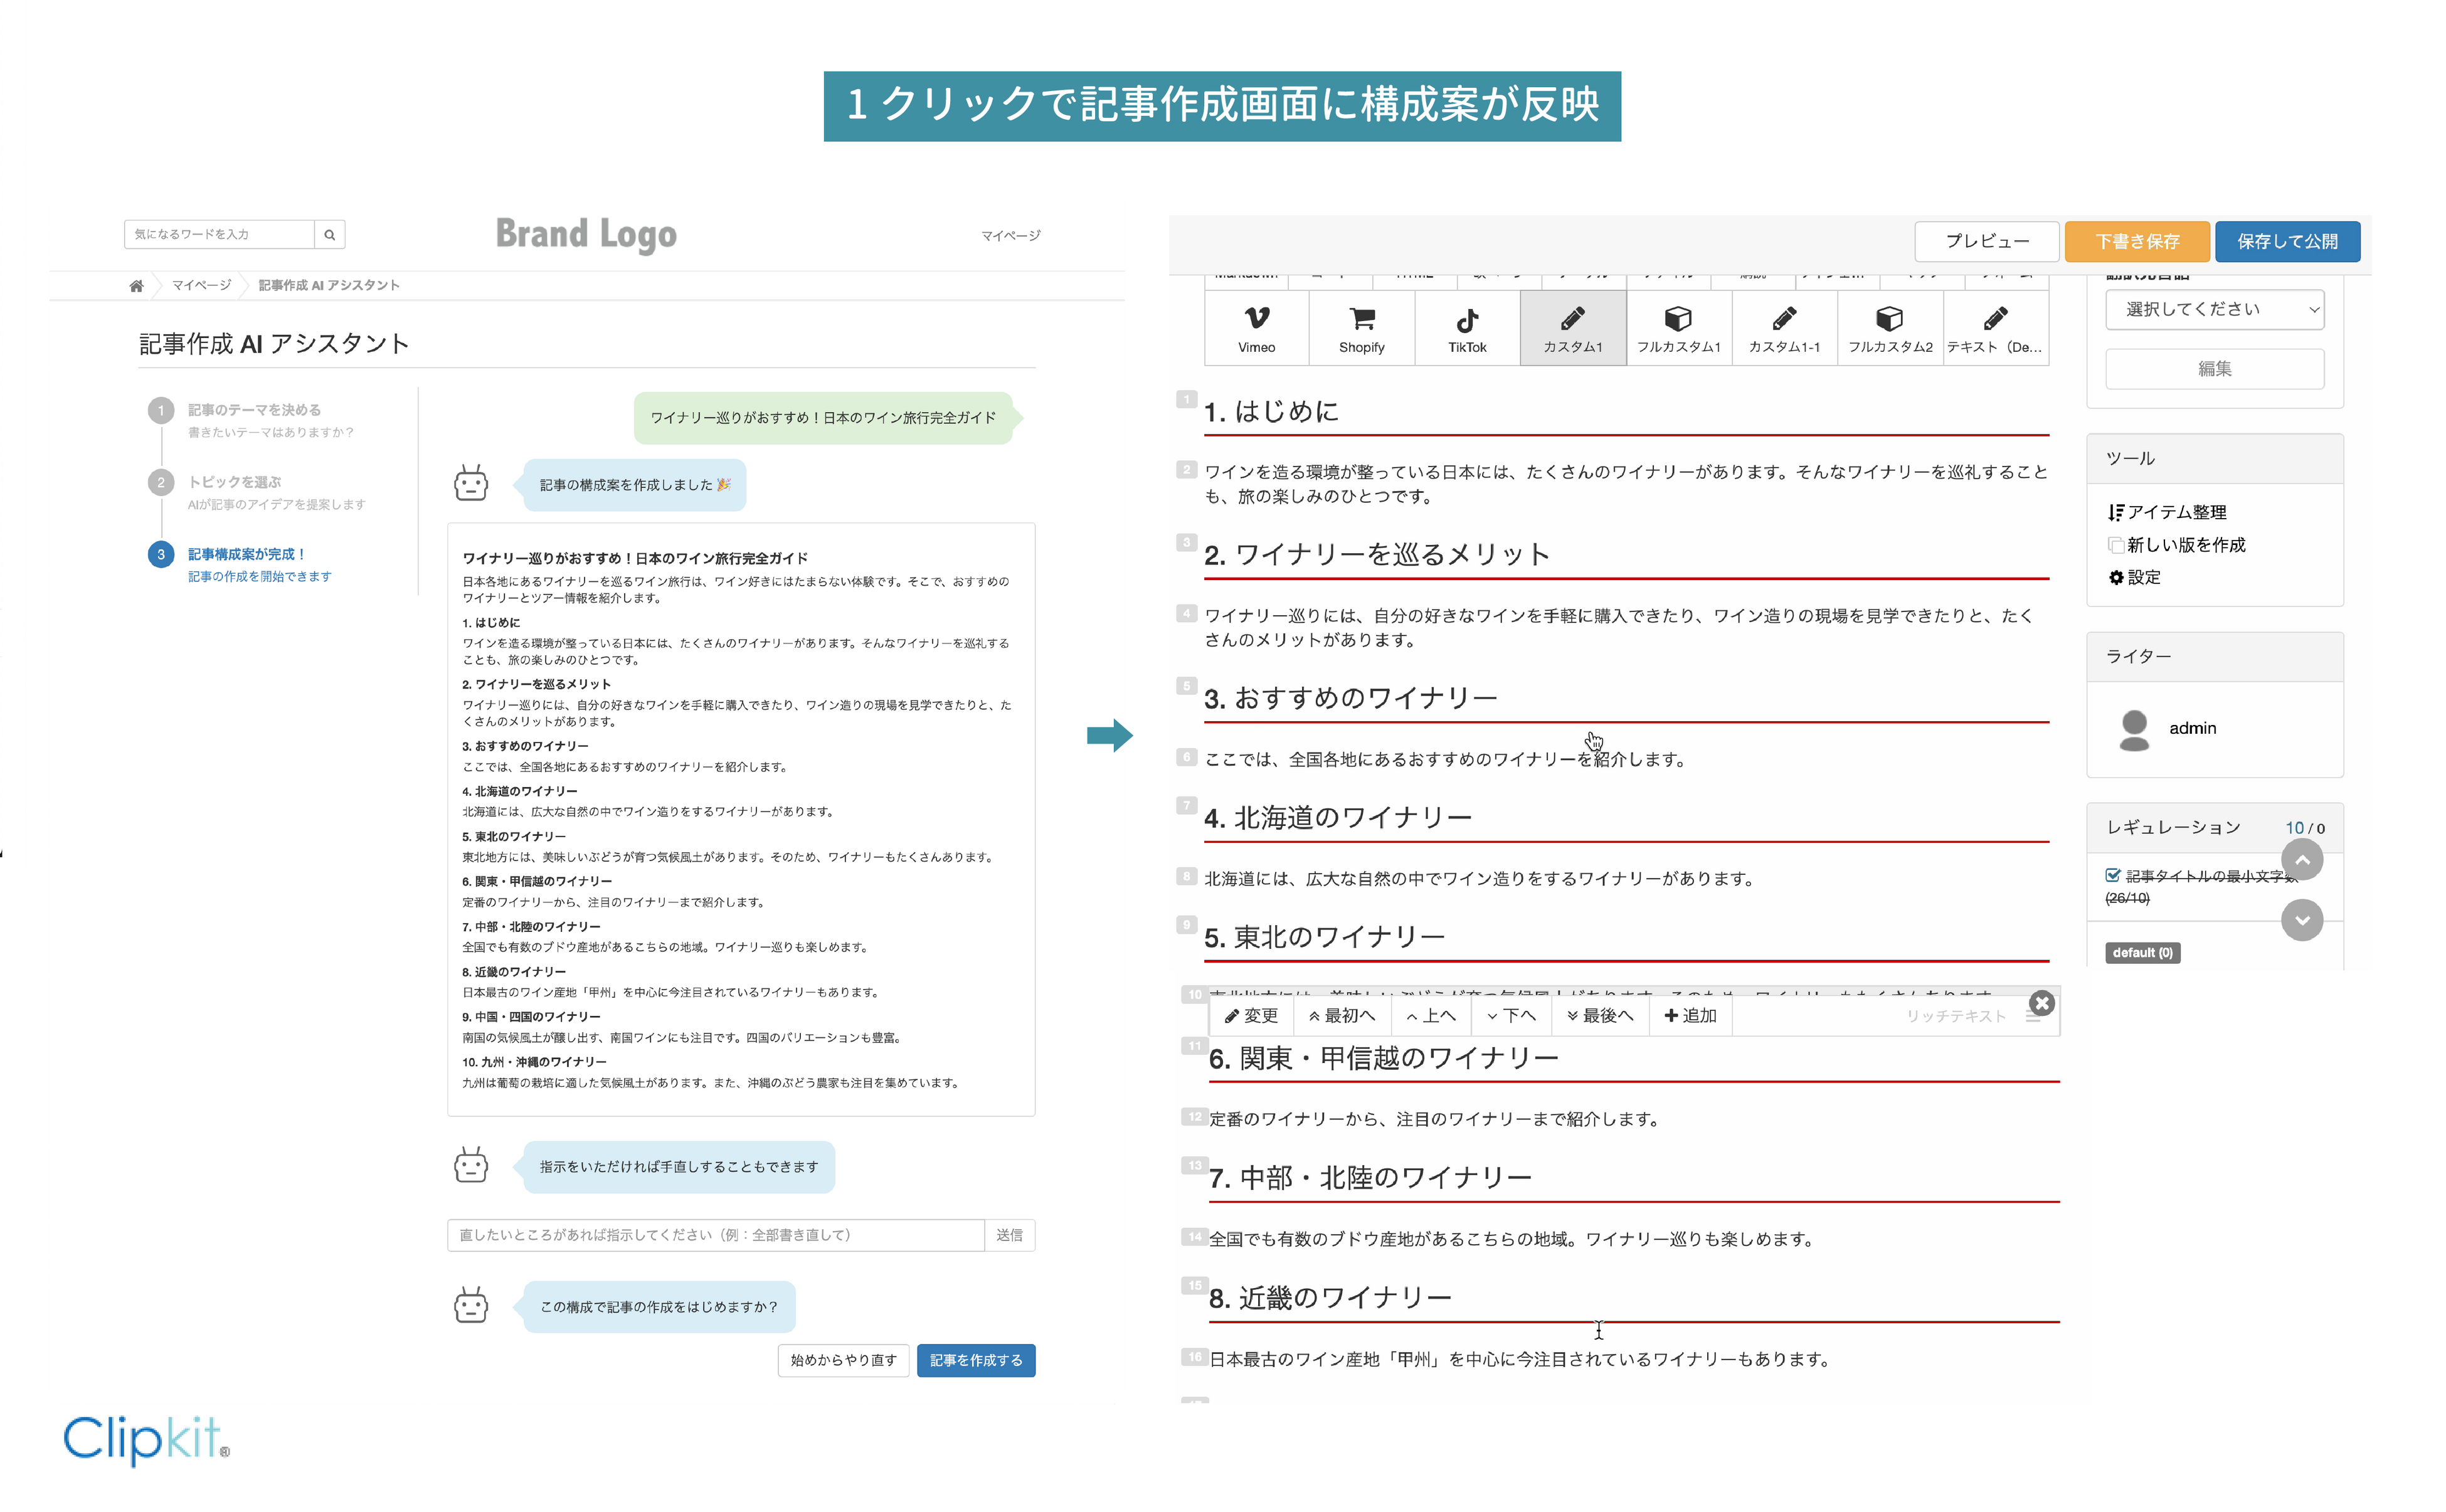The height and width of the screenshot is (1512, 2446).
Task: Click 最初へ in item toolbar
Action: (1341, 1016)
